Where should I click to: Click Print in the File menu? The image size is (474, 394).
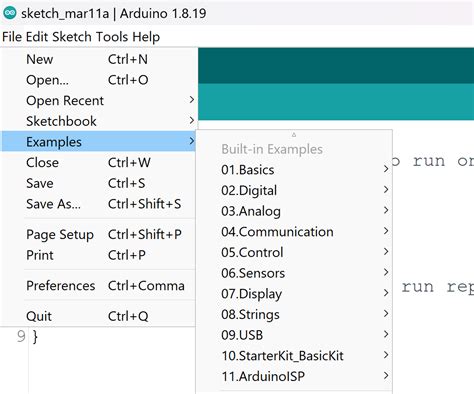98,255
